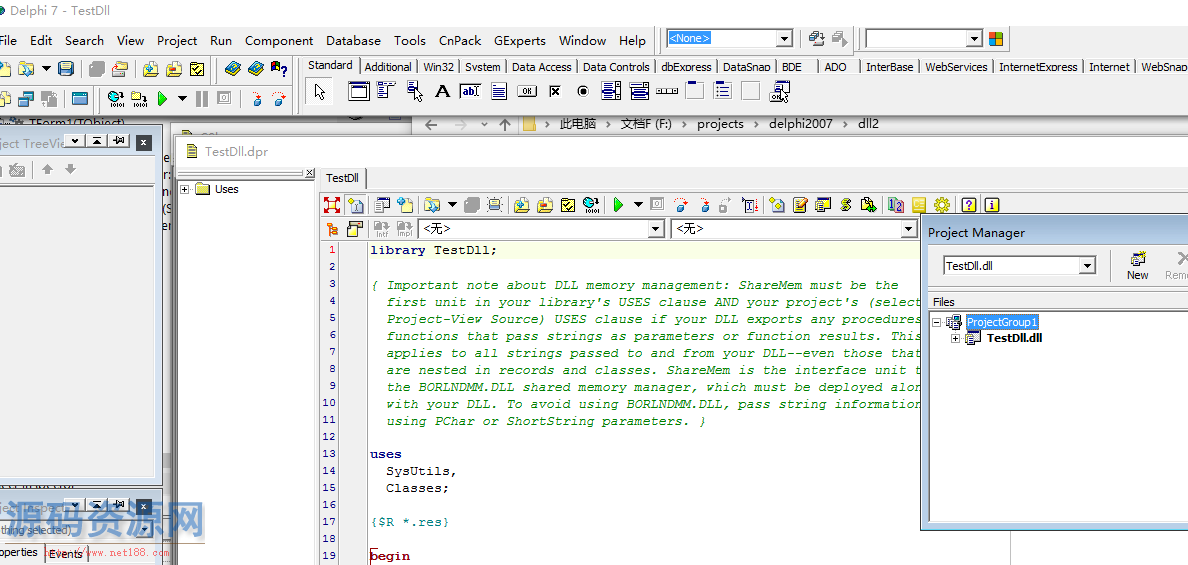This screenshot has width=1188, height=565.
Task: Click the info 'i' icon in editor toolbar
Action: 992,204
